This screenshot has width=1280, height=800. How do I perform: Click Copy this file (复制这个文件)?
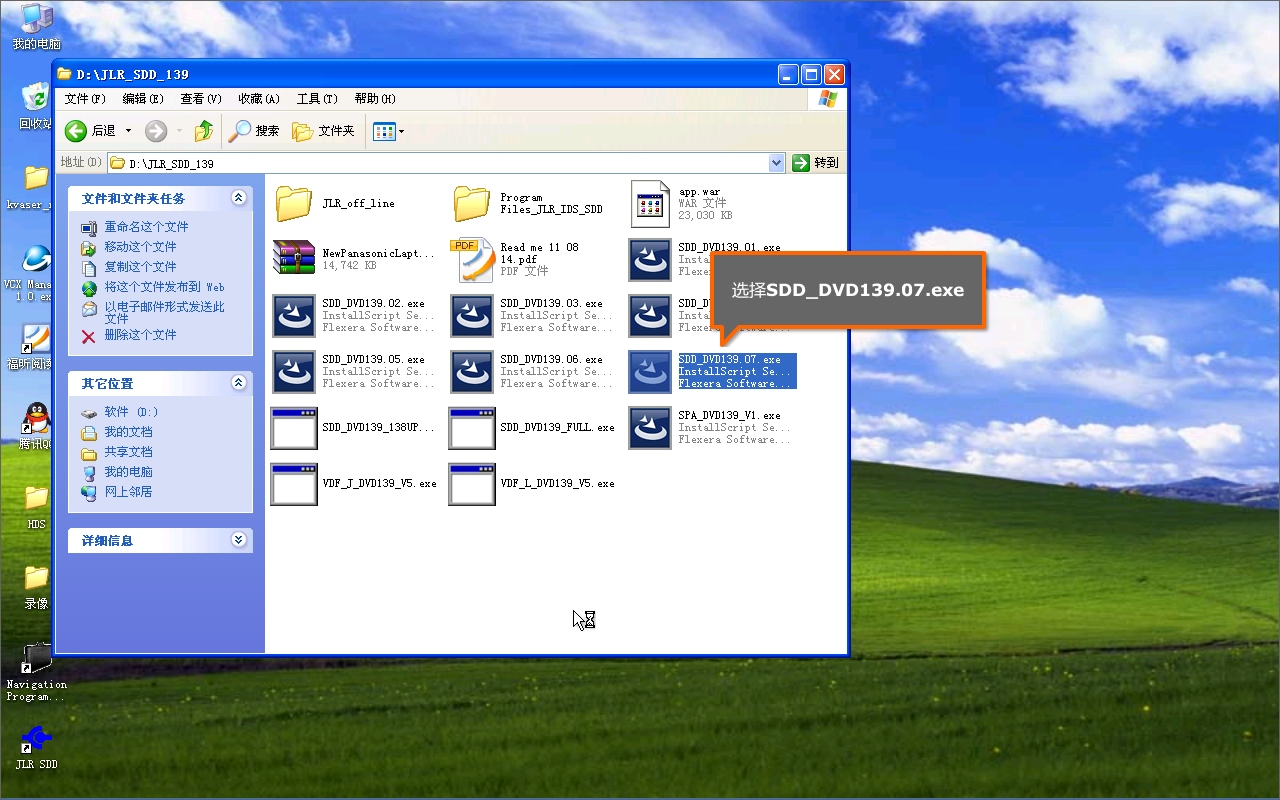point(140,267)
